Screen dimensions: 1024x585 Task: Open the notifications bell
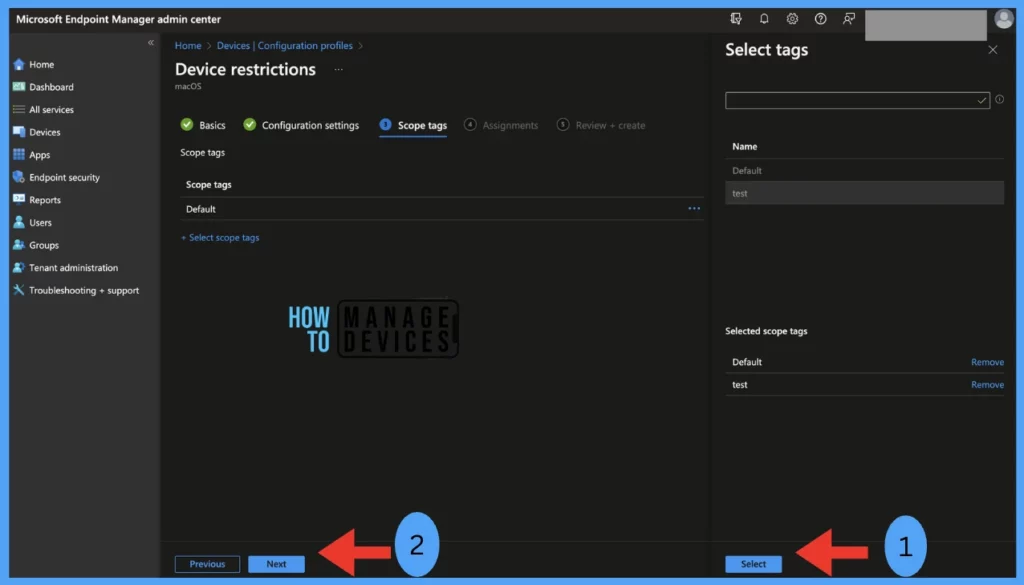pos(764,19)
